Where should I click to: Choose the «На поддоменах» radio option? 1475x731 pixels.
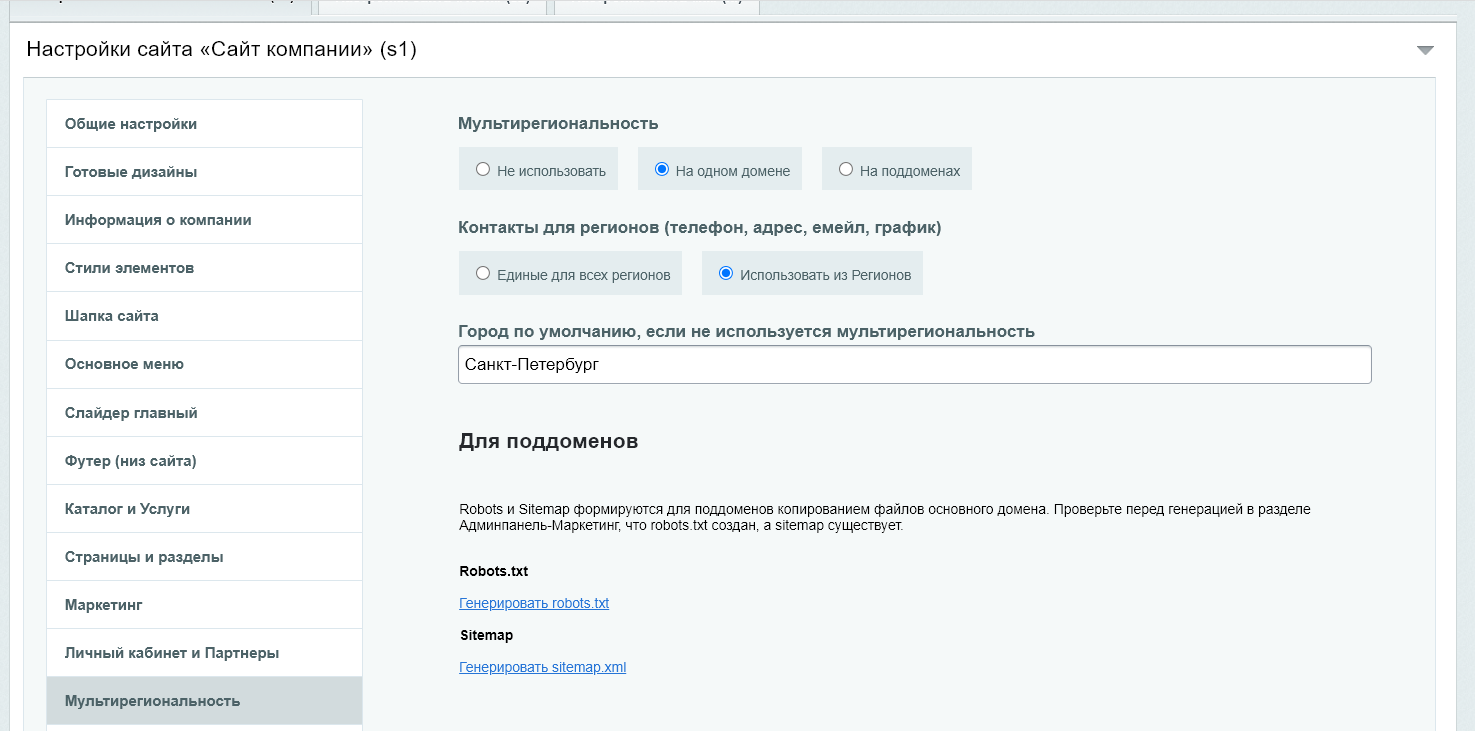pos(846,170)
